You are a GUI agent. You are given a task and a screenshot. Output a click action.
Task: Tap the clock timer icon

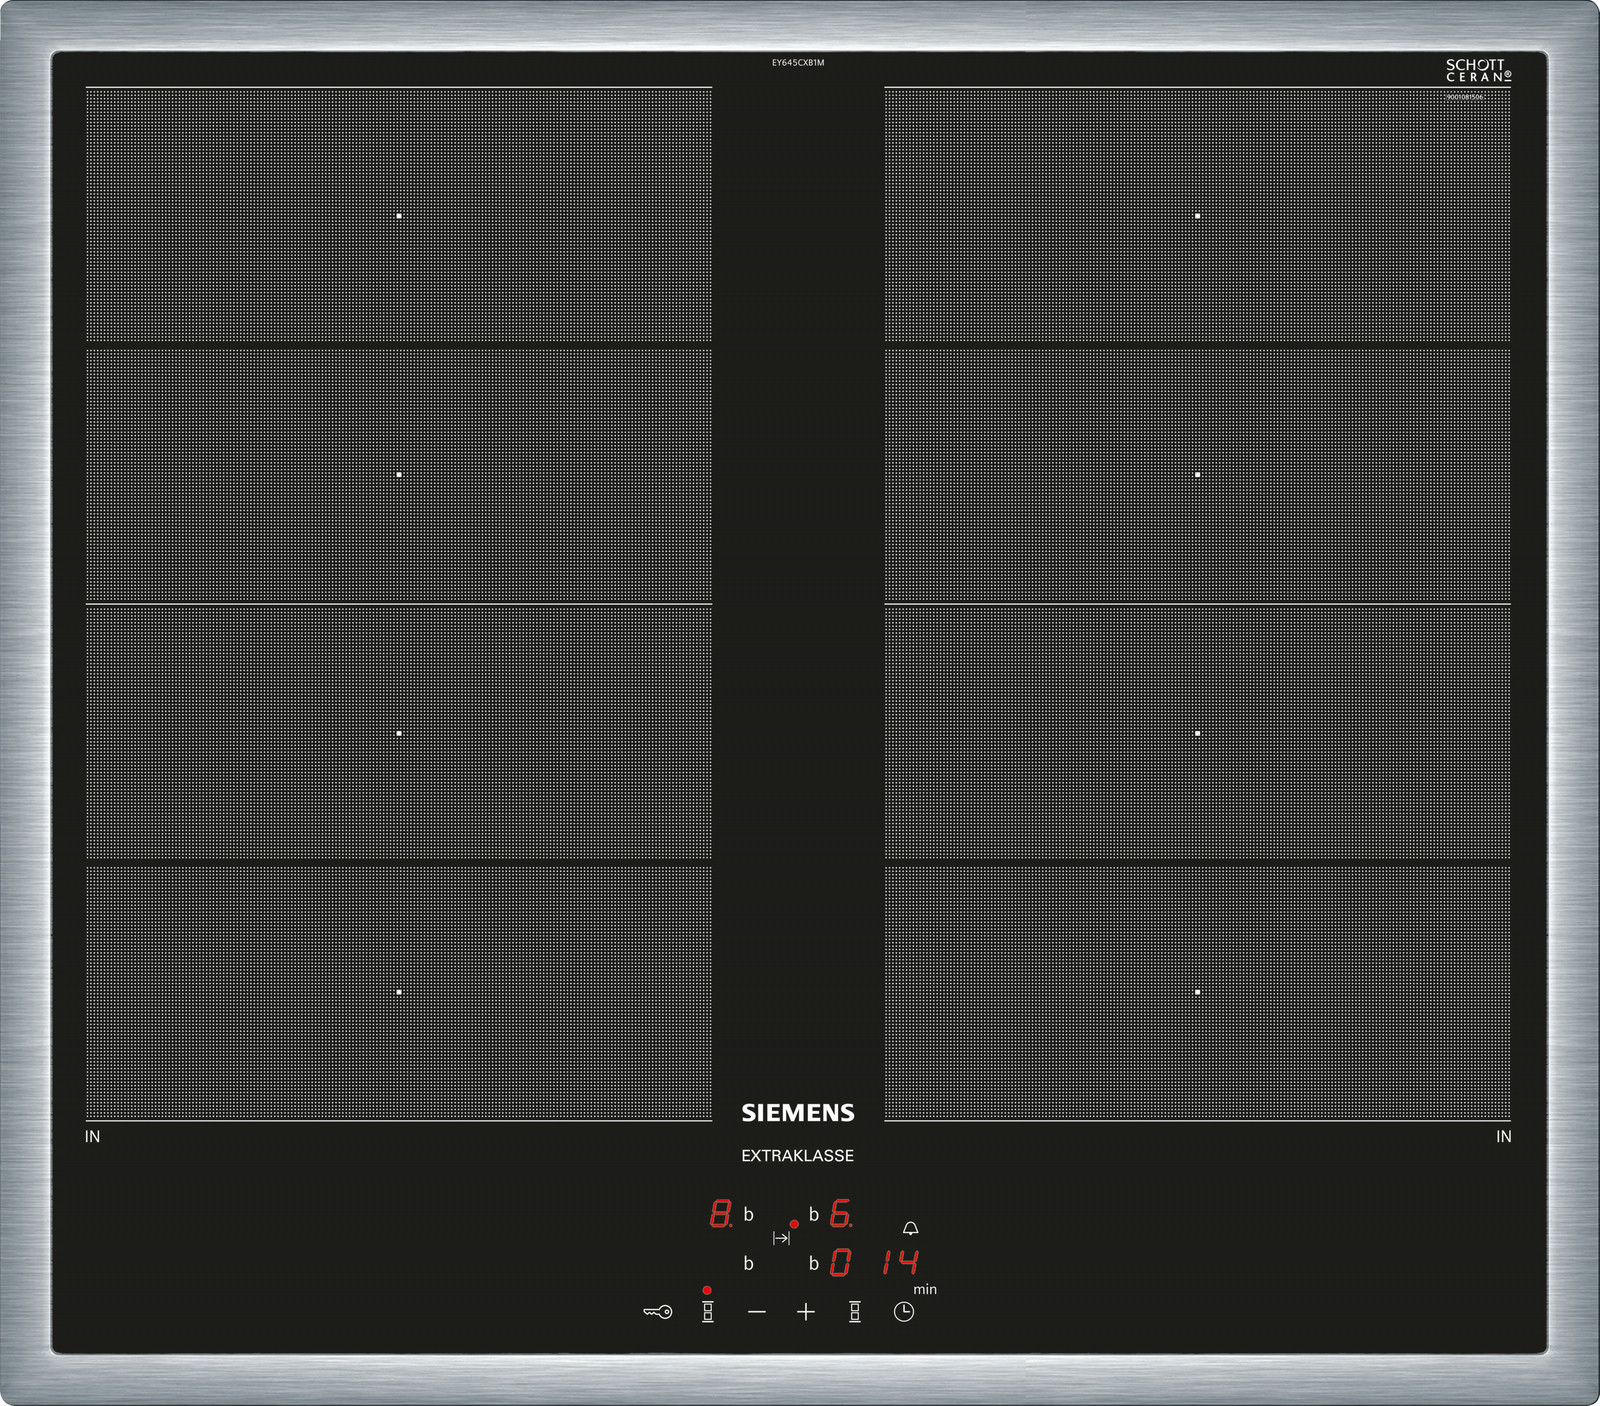point(904,1311)
